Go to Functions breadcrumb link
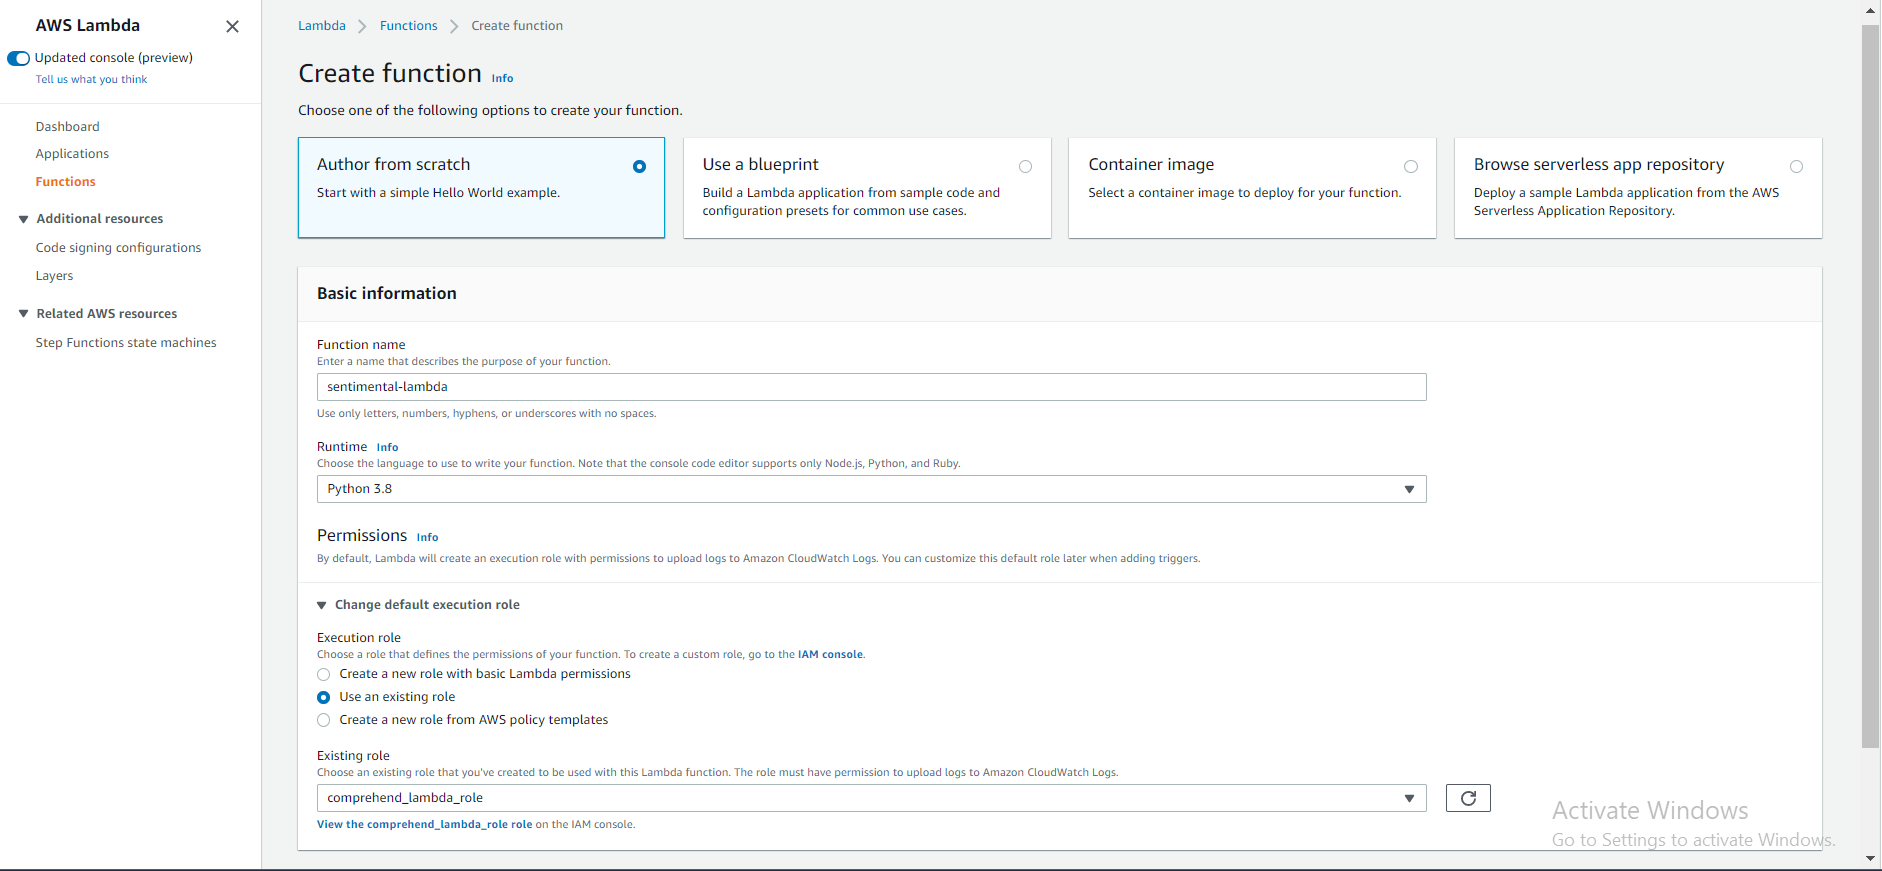 (409, 26)
